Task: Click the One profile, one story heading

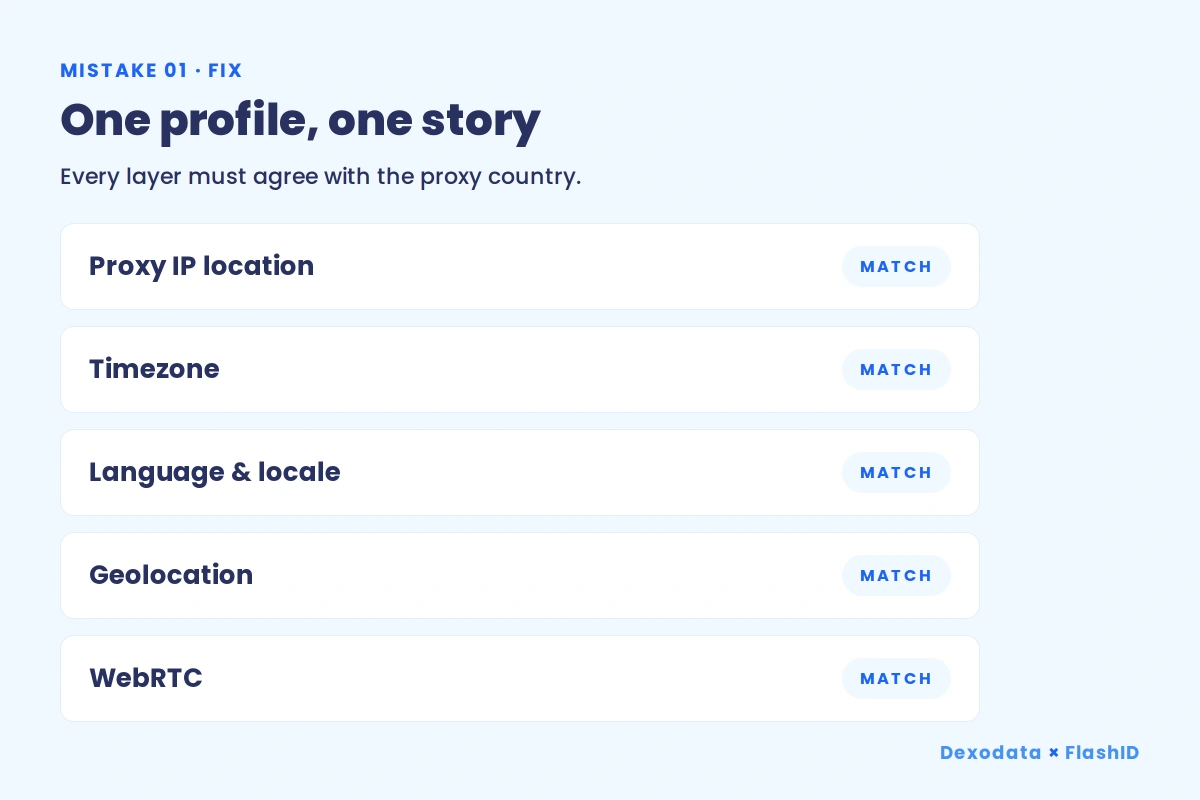Action: [300, 121]
